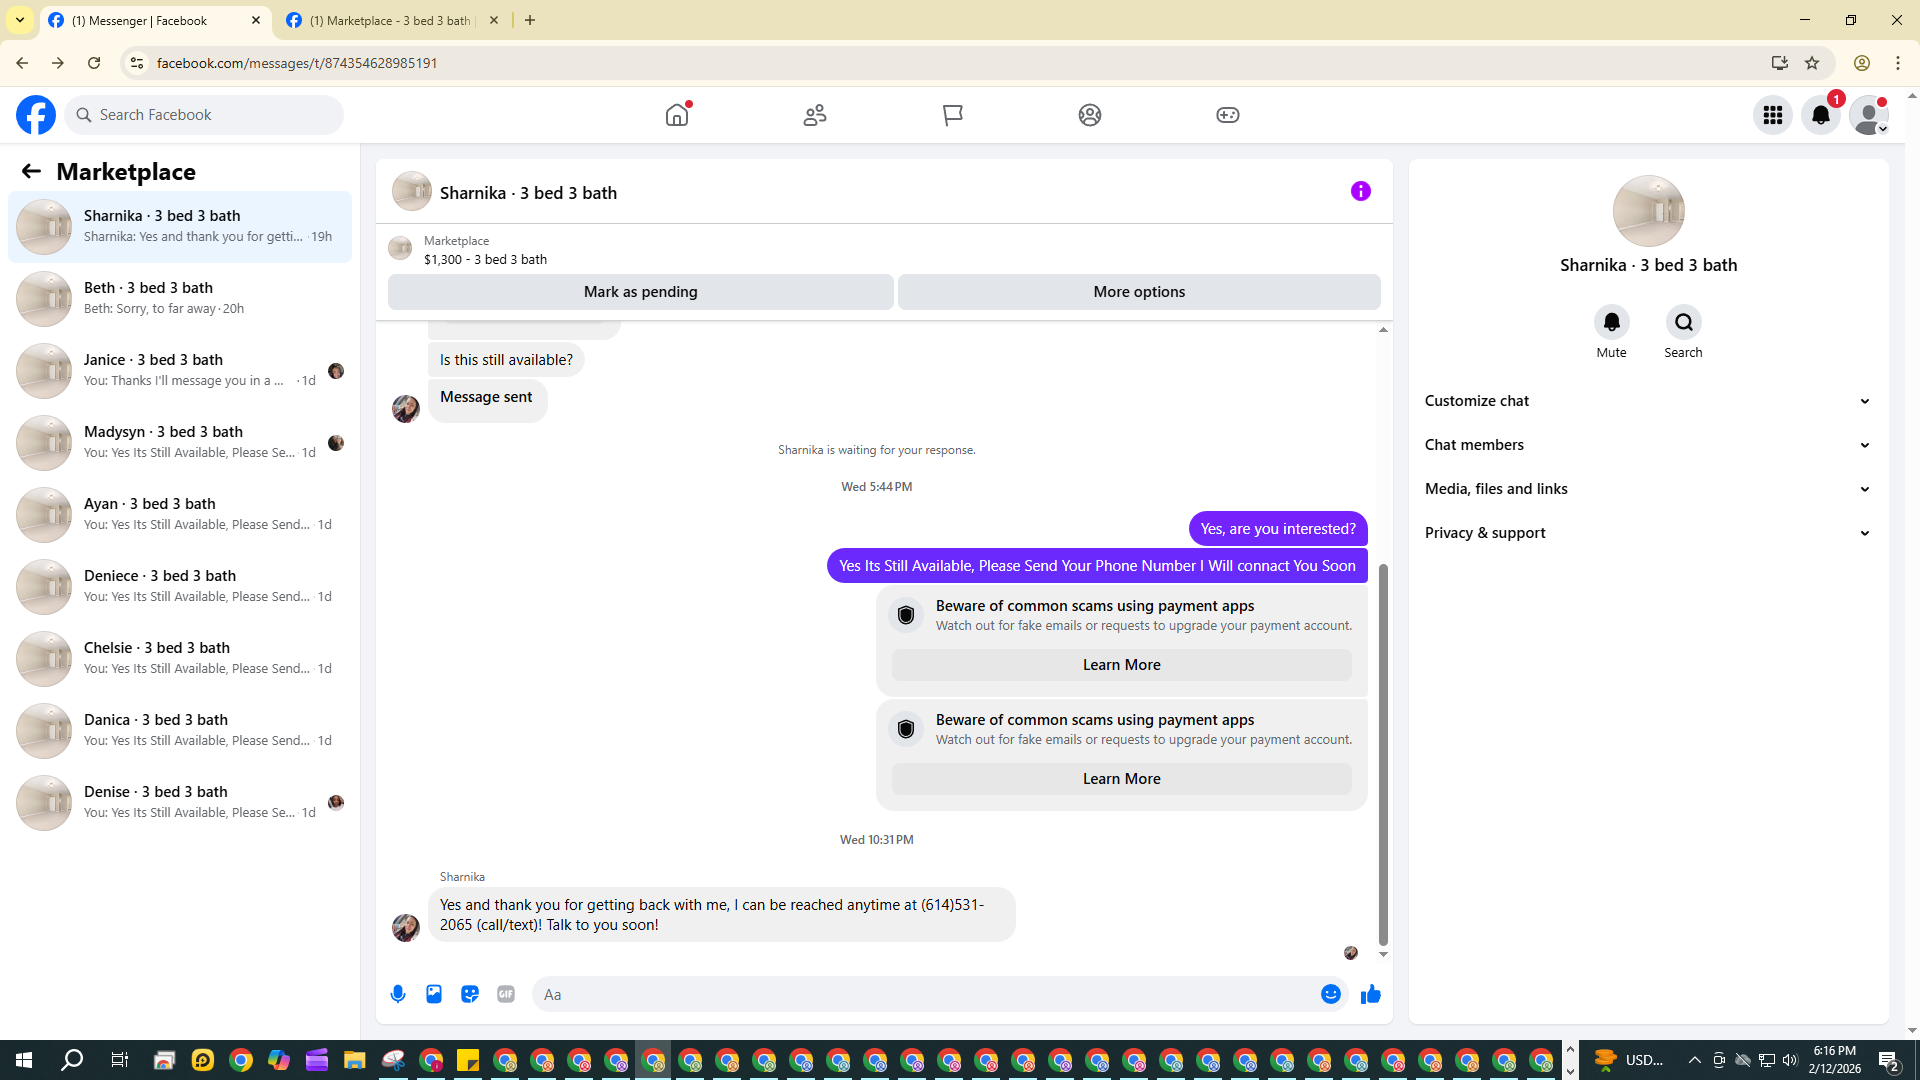
Task: Send a thumbs-up like
Action: tap(1371, 994)
